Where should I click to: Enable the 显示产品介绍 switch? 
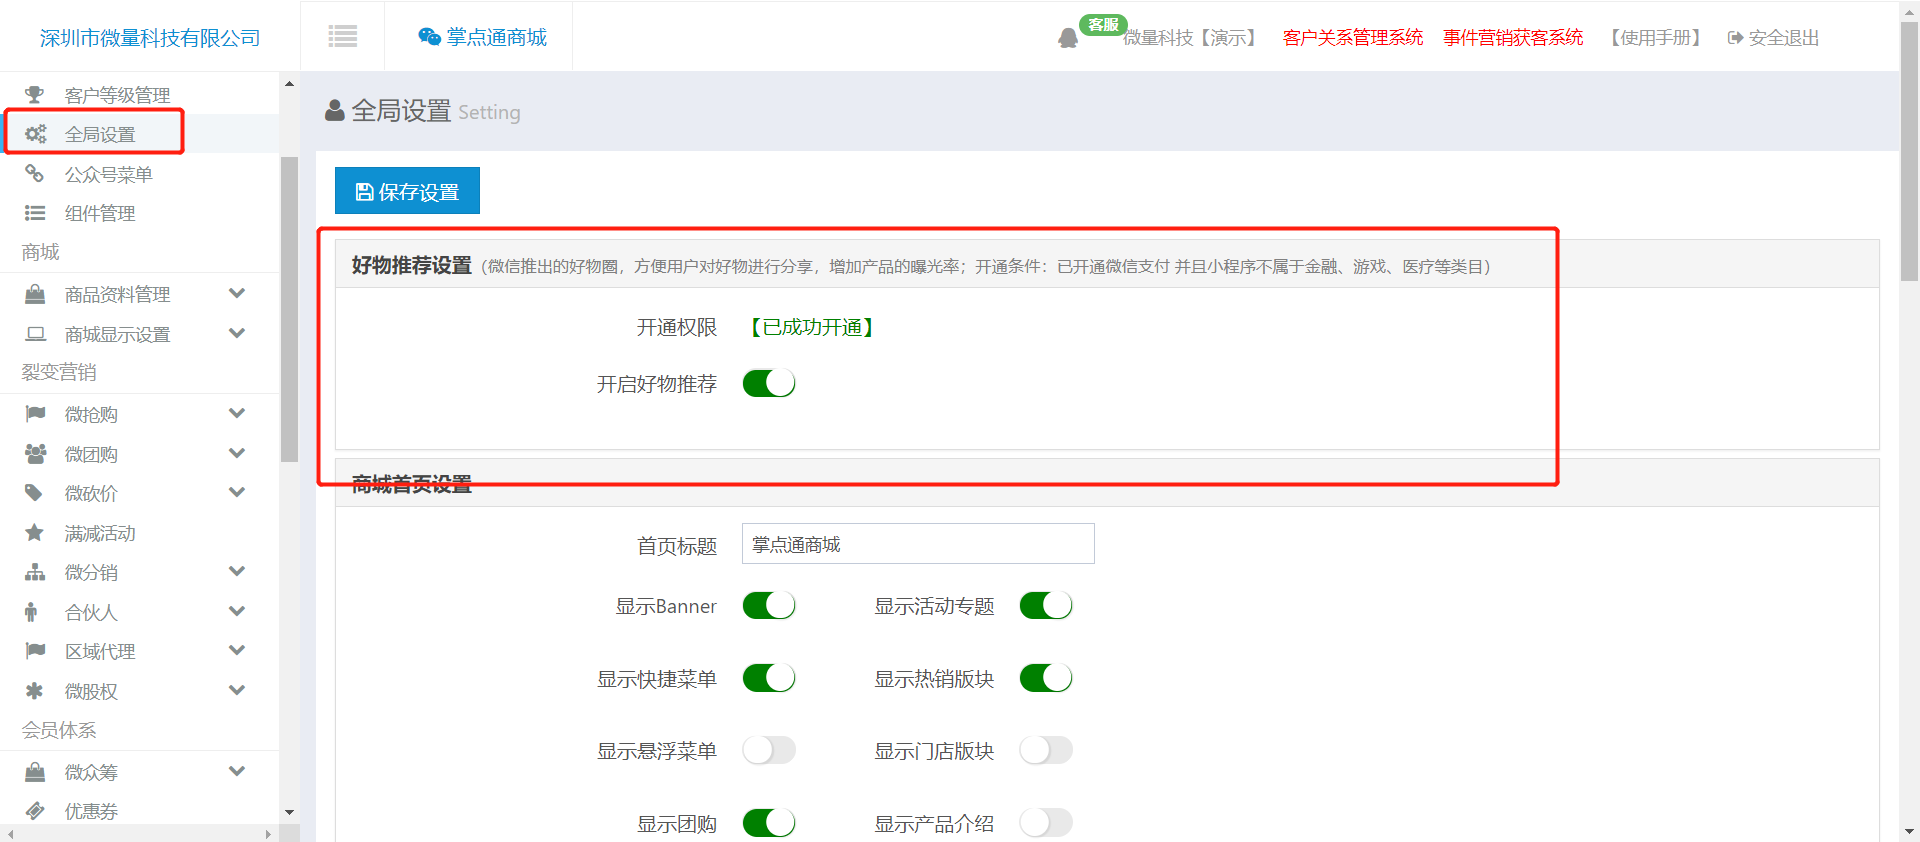pyautogui.click(x=1046, y=823)
